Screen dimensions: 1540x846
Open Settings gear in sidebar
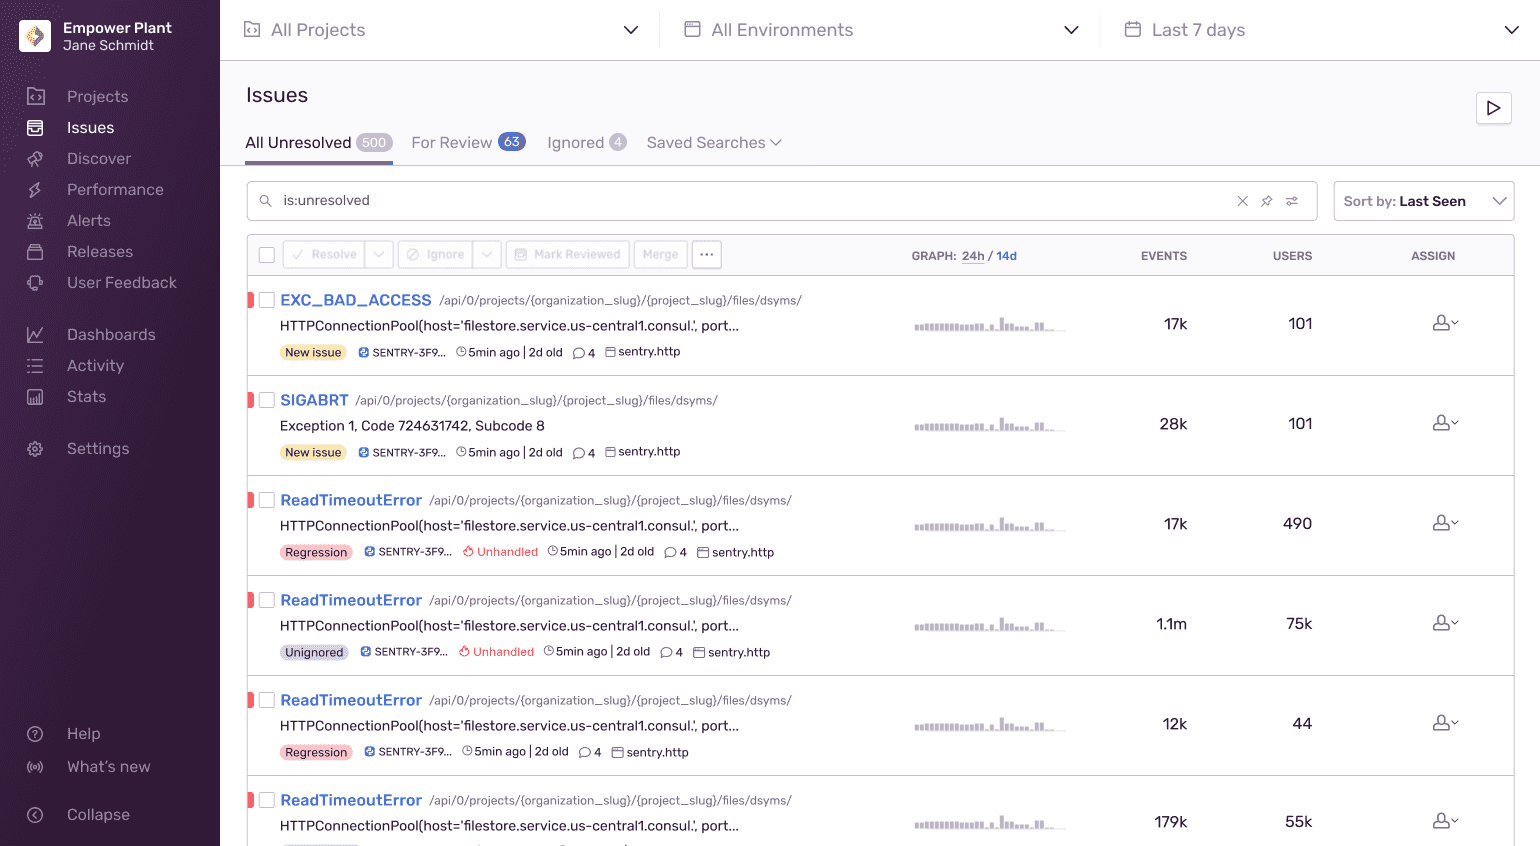(x=97, y=449)
